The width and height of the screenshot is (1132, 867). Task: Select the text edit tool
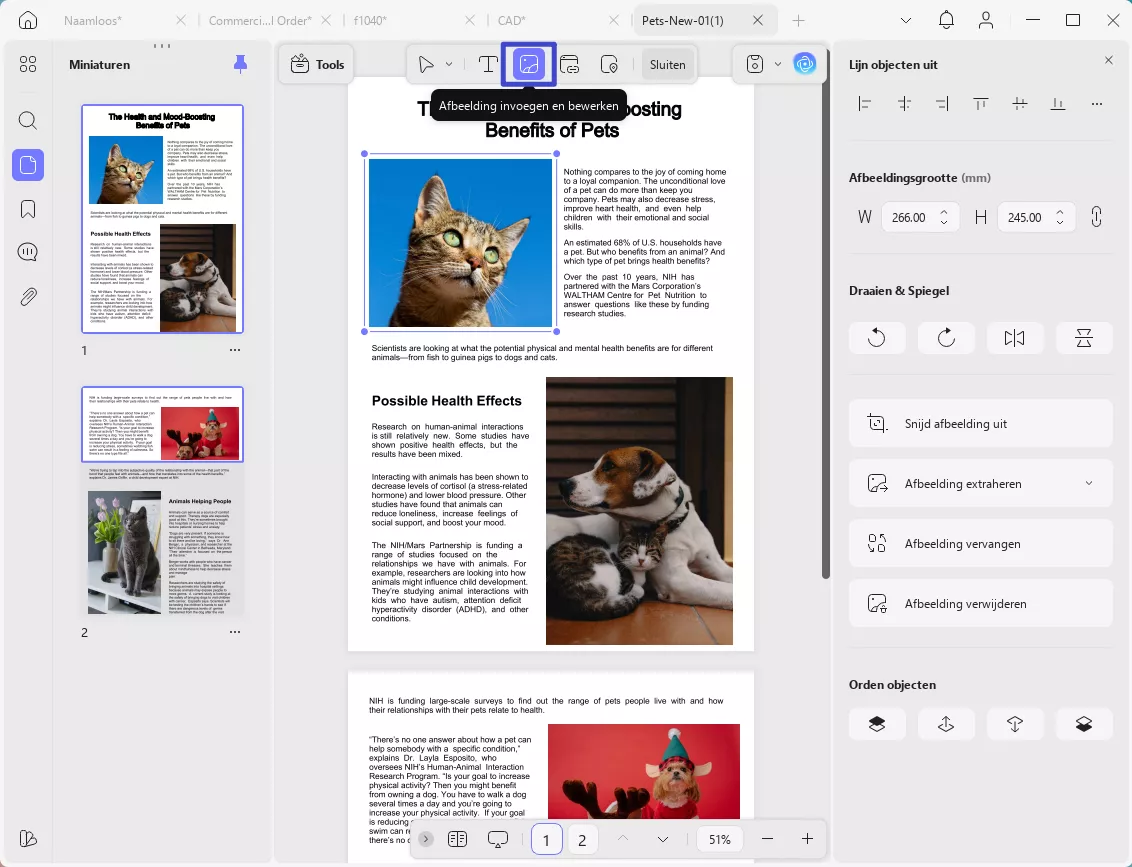point(488,64)
